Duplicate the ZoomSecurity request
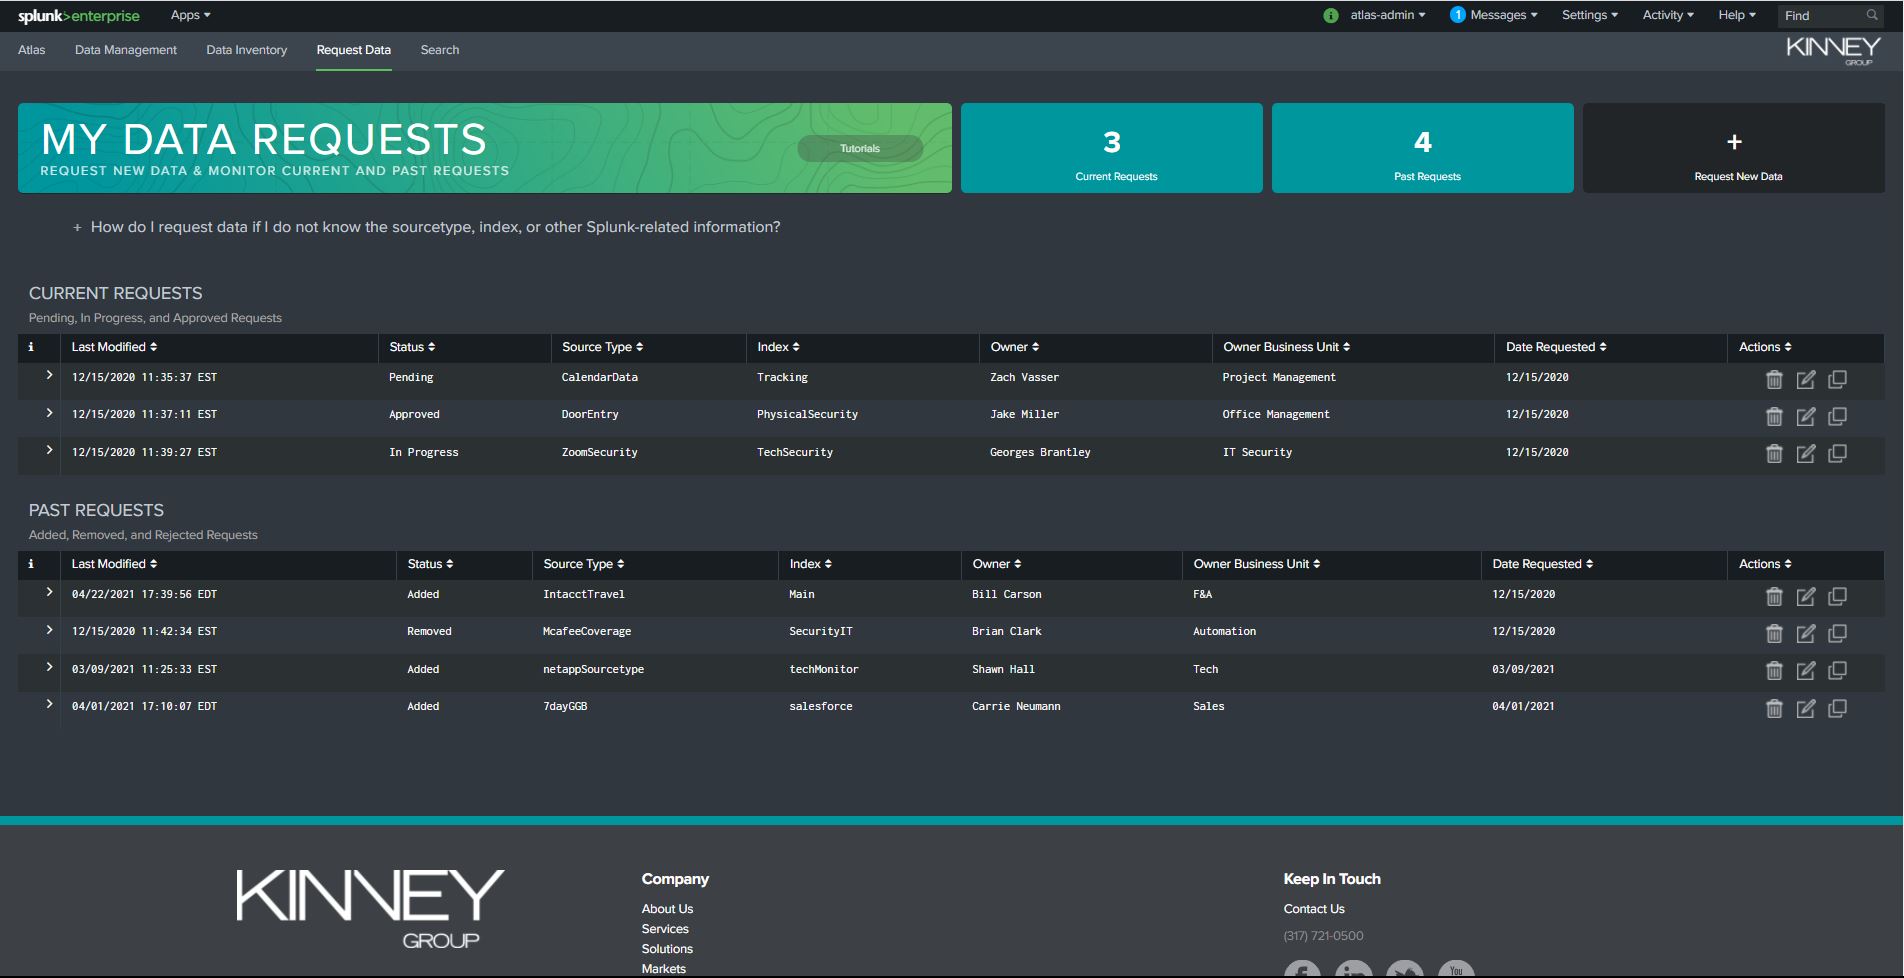This screenshot has height=978, width=1904. click(1838, 453)
